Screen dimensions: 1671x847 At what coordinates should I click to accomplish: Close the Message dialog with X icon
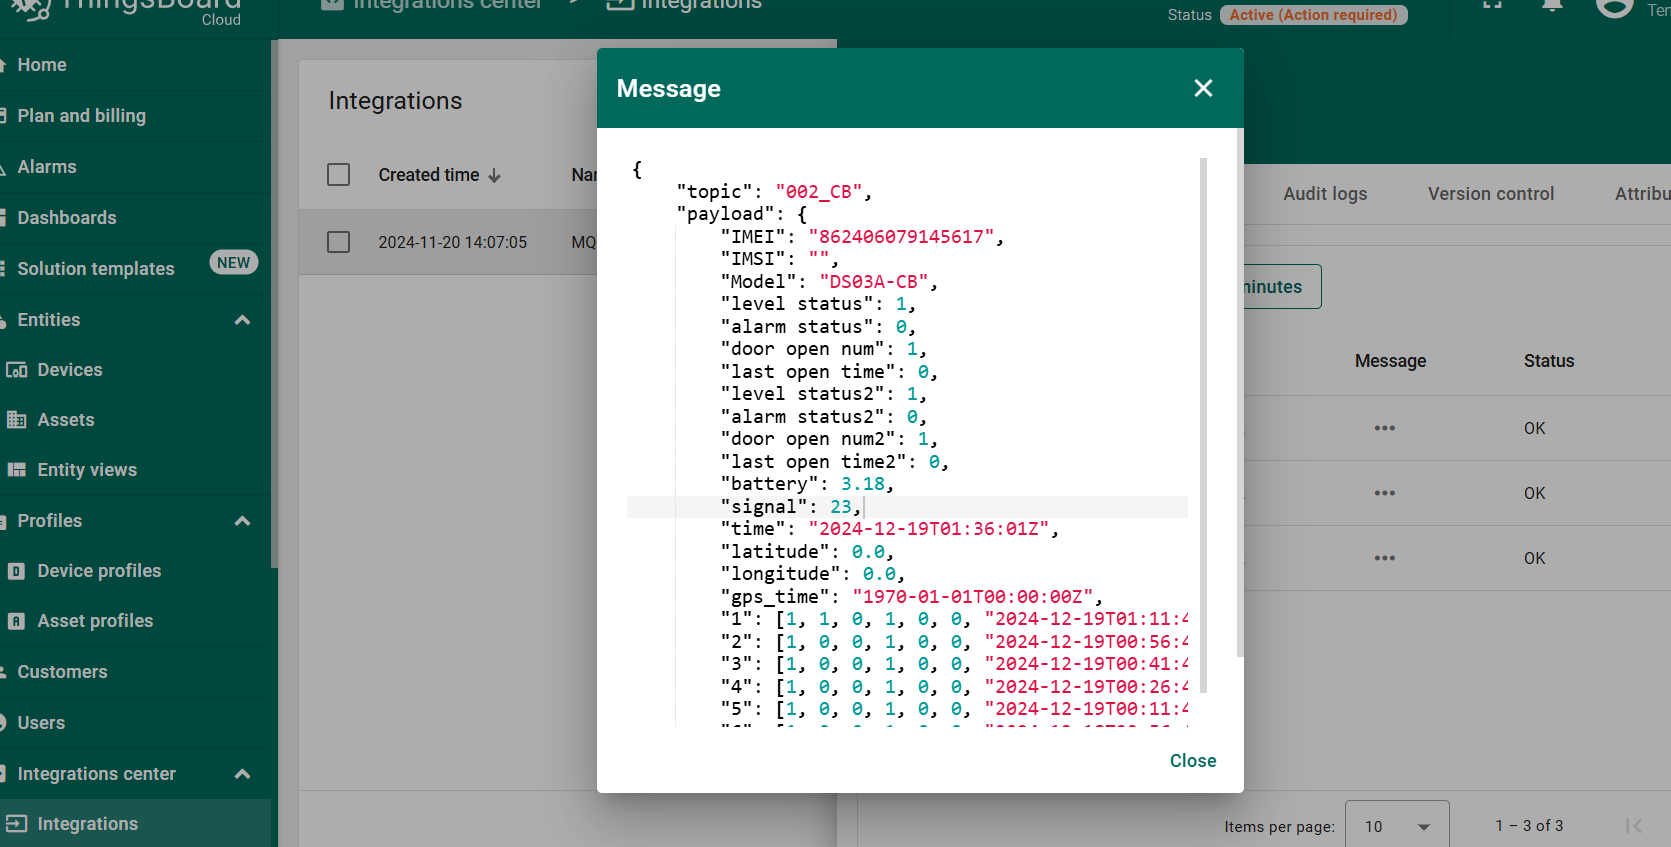coord(1203,88)
